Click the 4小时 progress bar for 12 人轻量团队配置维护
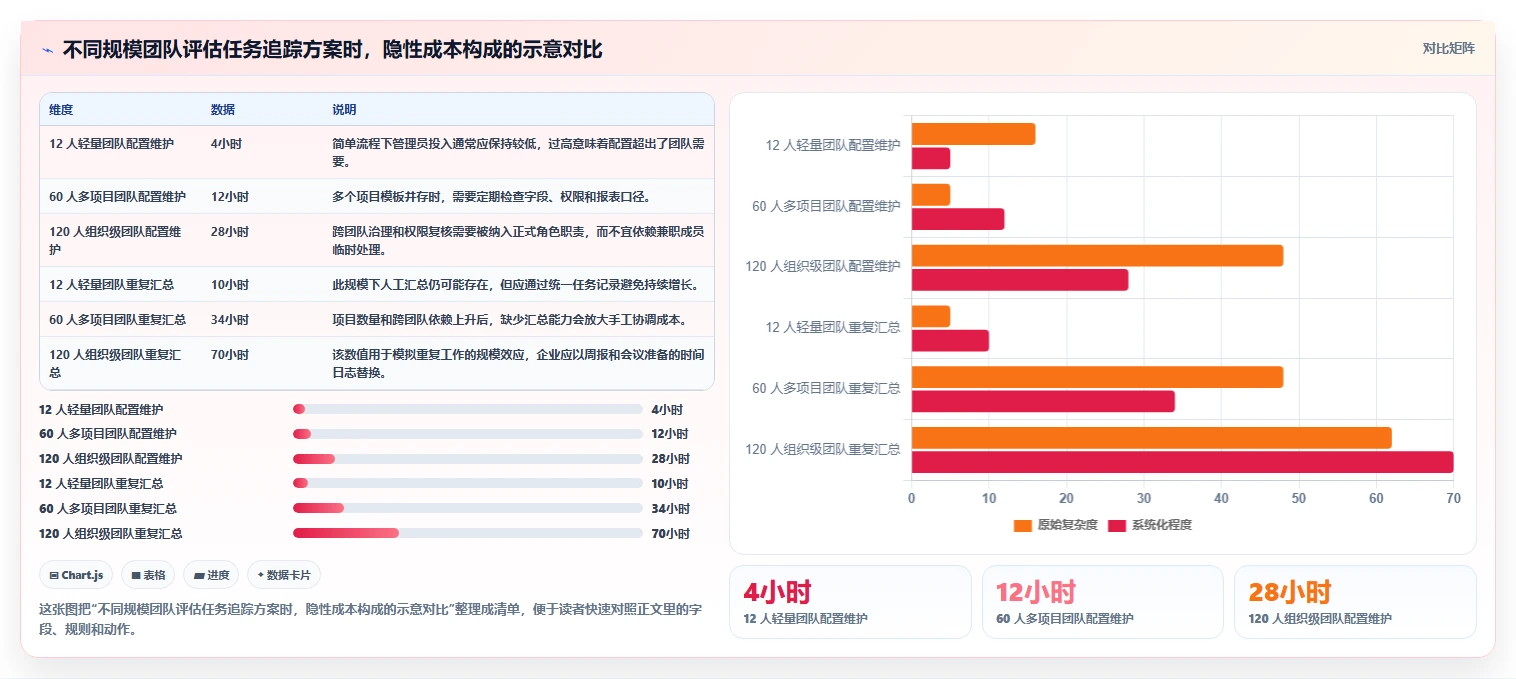This screenshot has width=1516, height=679. click(468, 409)
